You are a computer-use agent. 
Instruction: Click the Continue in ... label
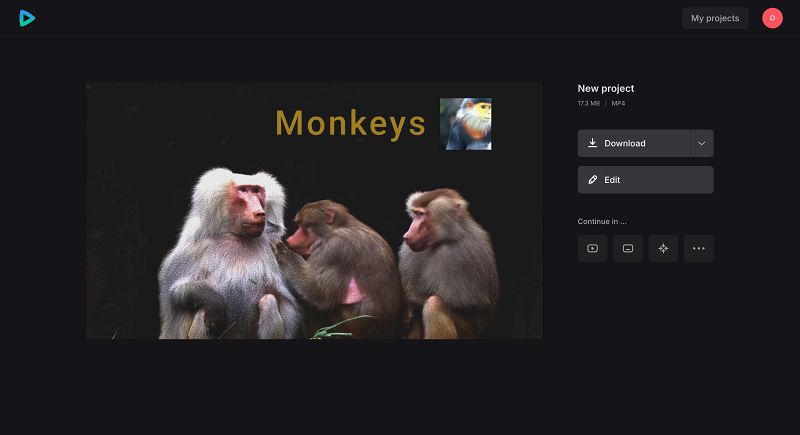(602, 221)
